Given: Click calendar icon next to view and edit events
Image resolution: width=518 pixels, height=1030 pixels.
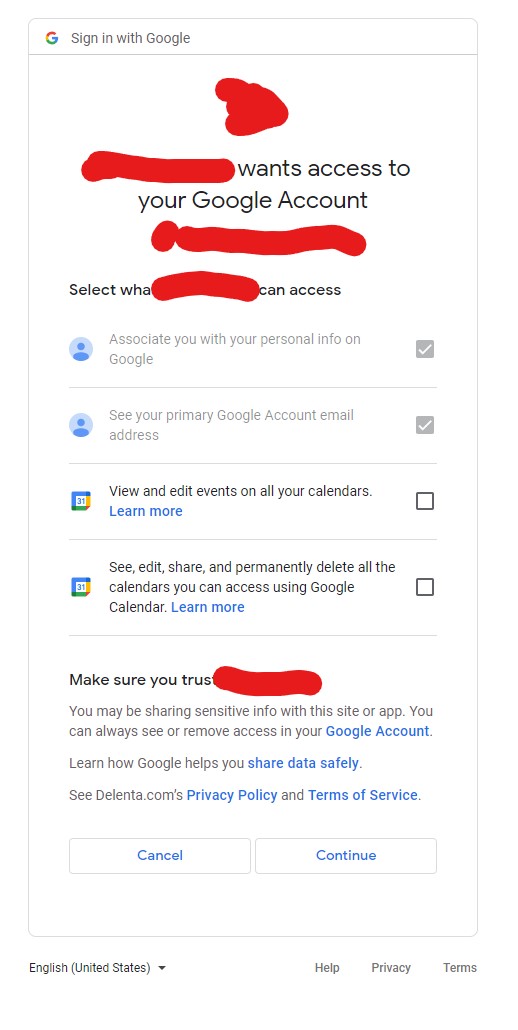Looking at the screenshot, I should coord(81,501).
